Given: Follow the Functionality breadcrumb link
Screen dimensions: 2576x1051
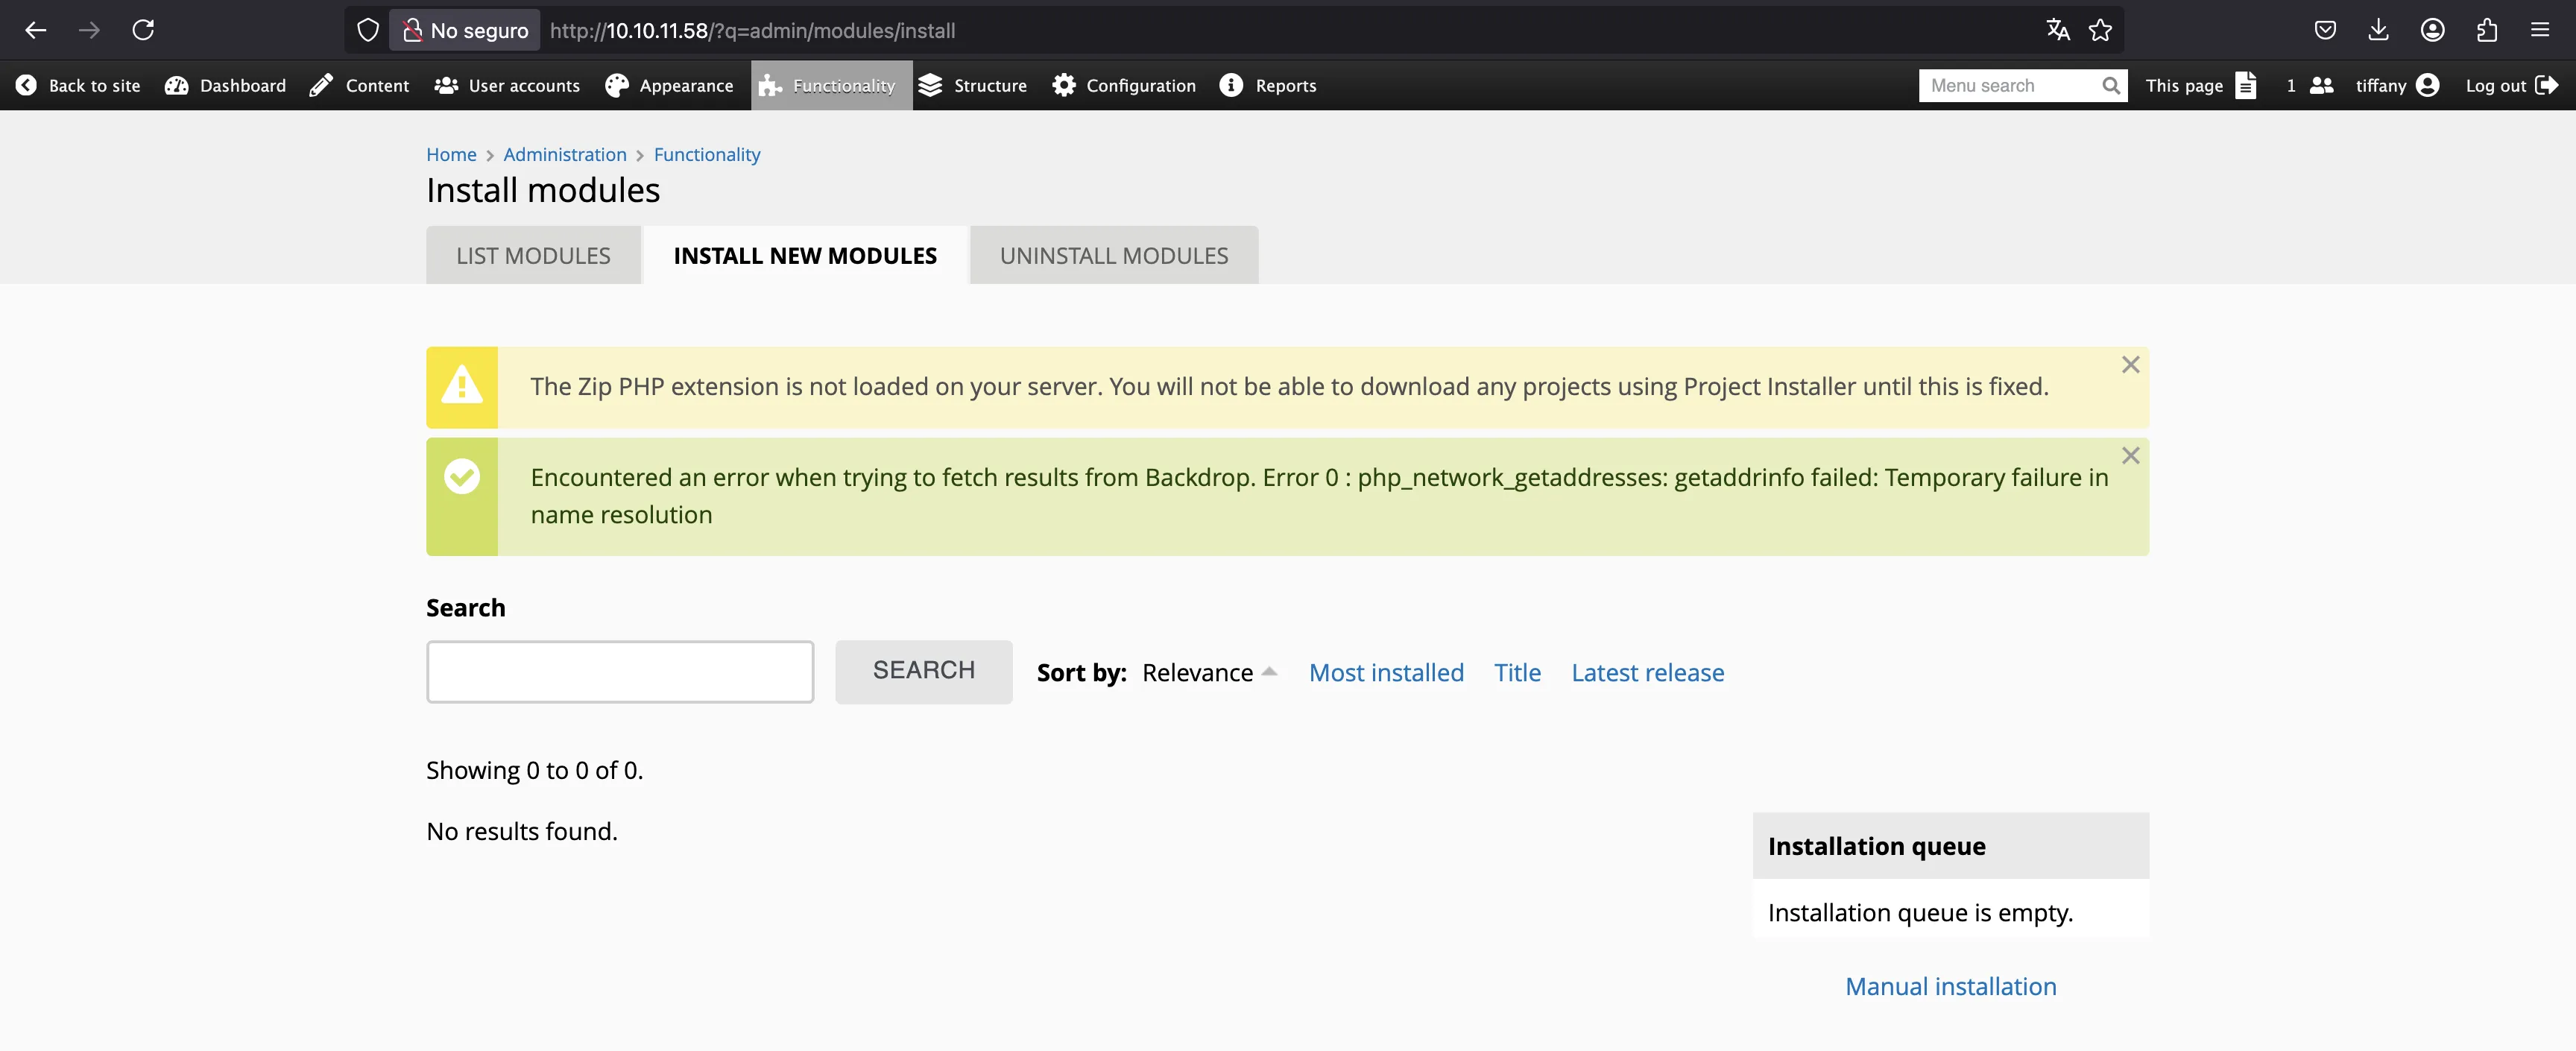Looking at the screenshot, I should (x=707, y=155).
